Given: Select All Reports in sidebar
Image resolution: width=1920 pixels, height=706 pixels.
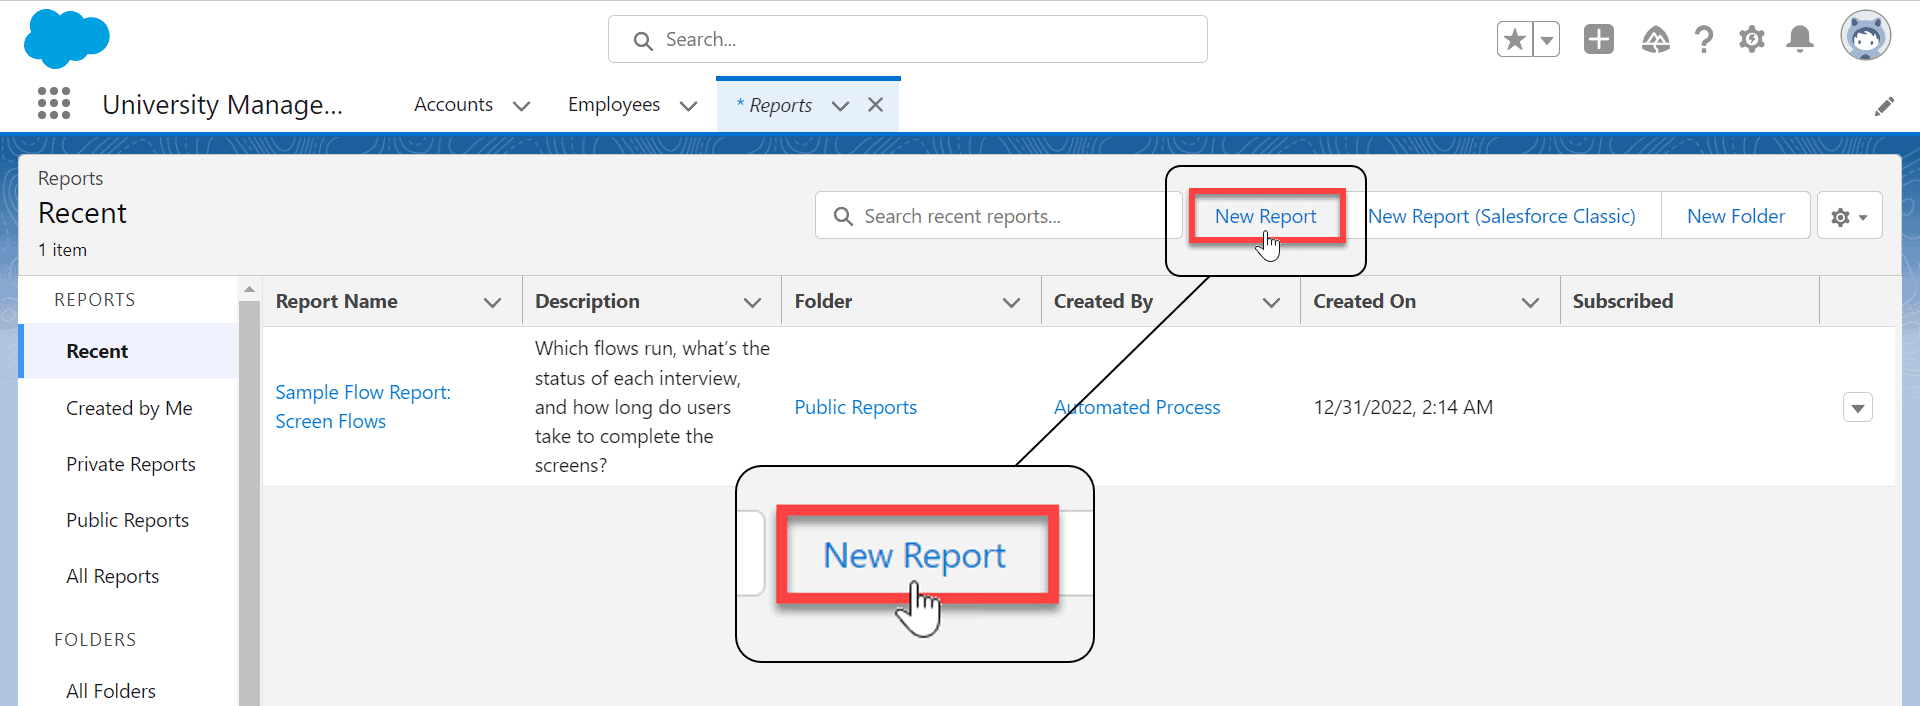Looking at the screenshot, I should [112, 576].
